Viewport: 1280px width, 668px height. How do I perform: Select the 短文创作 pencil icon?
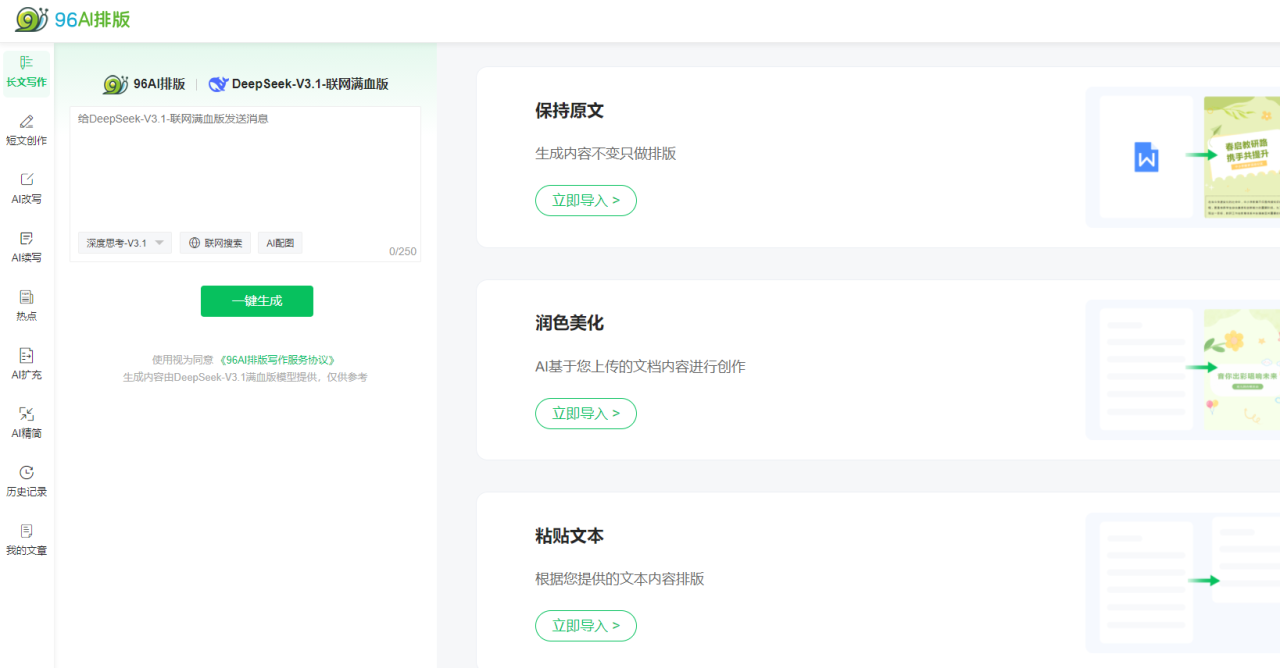tap(26, 122)
